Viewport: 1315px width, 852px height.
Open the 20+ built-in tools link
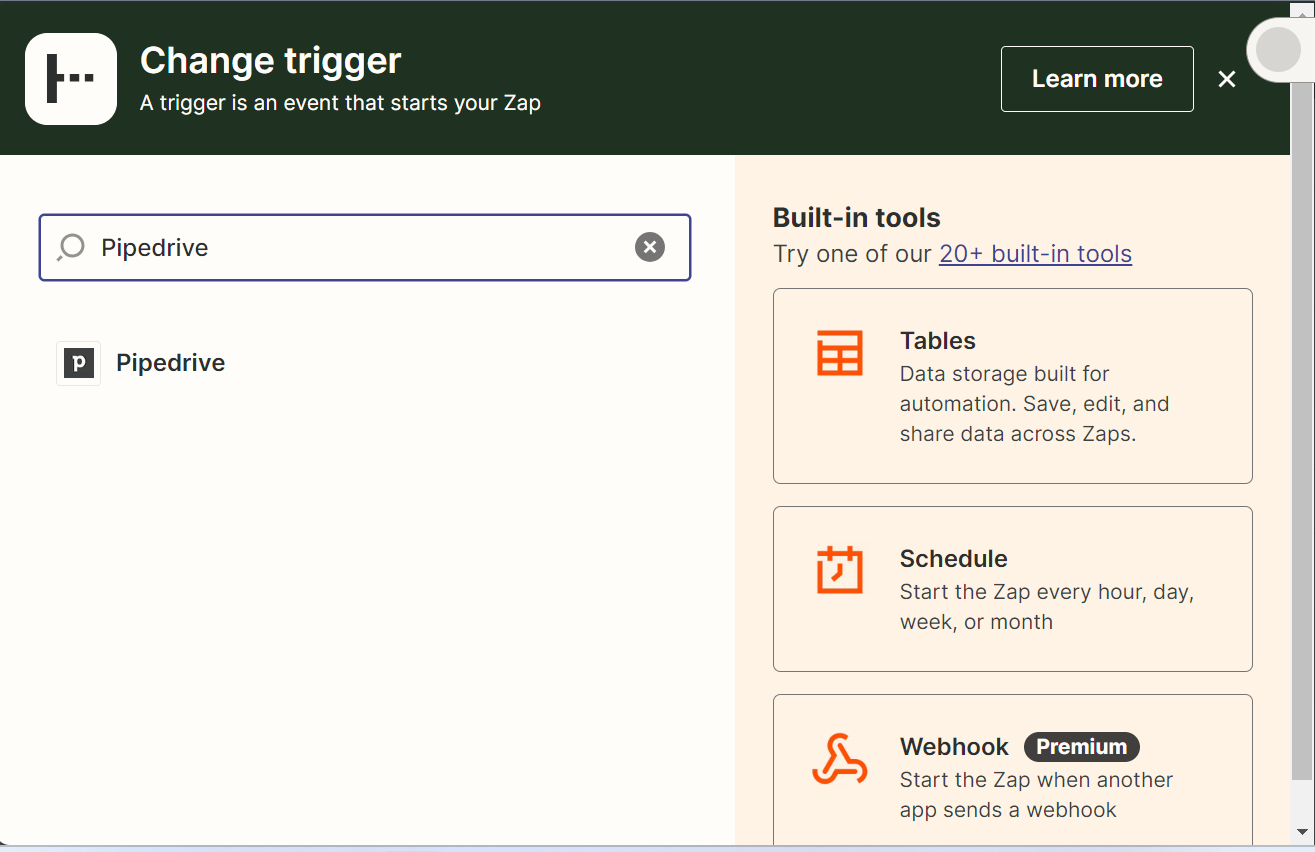tap(1035, 254)
